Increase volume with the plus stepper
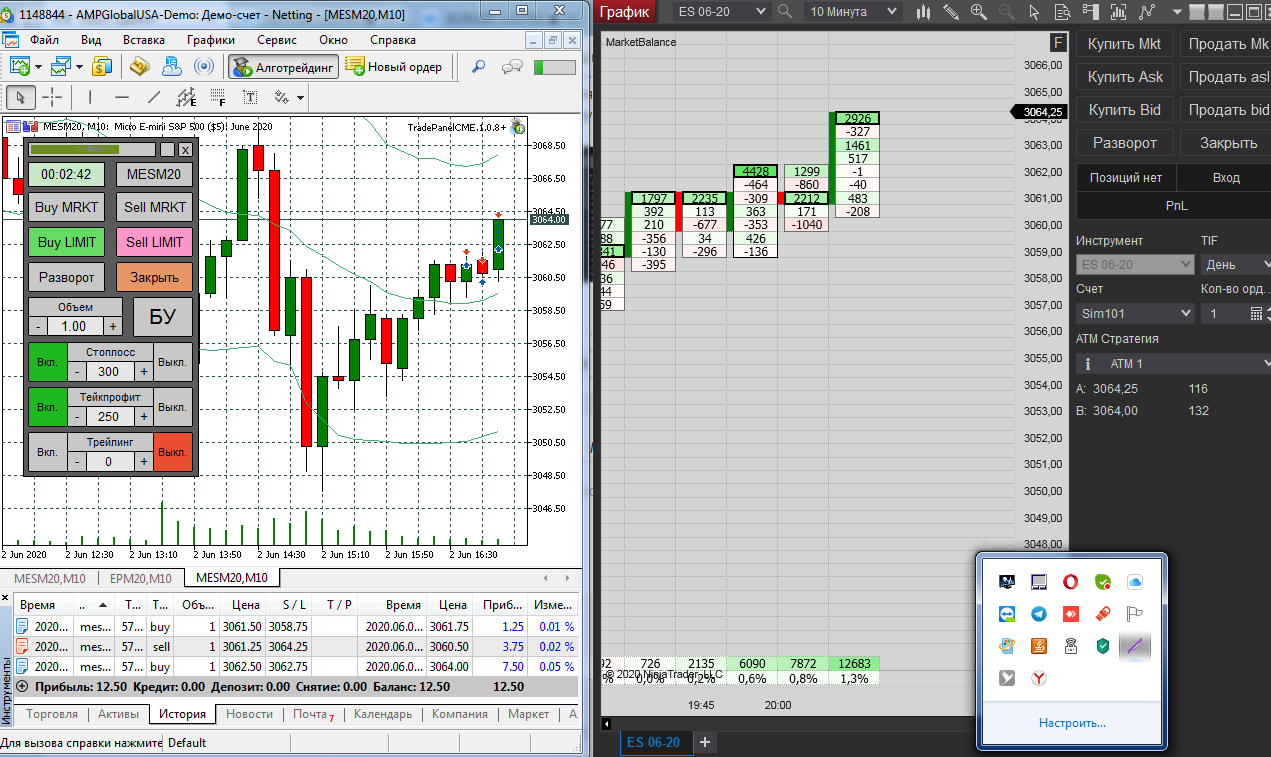This screenshot has width=1271, height=757. (113, 326)
